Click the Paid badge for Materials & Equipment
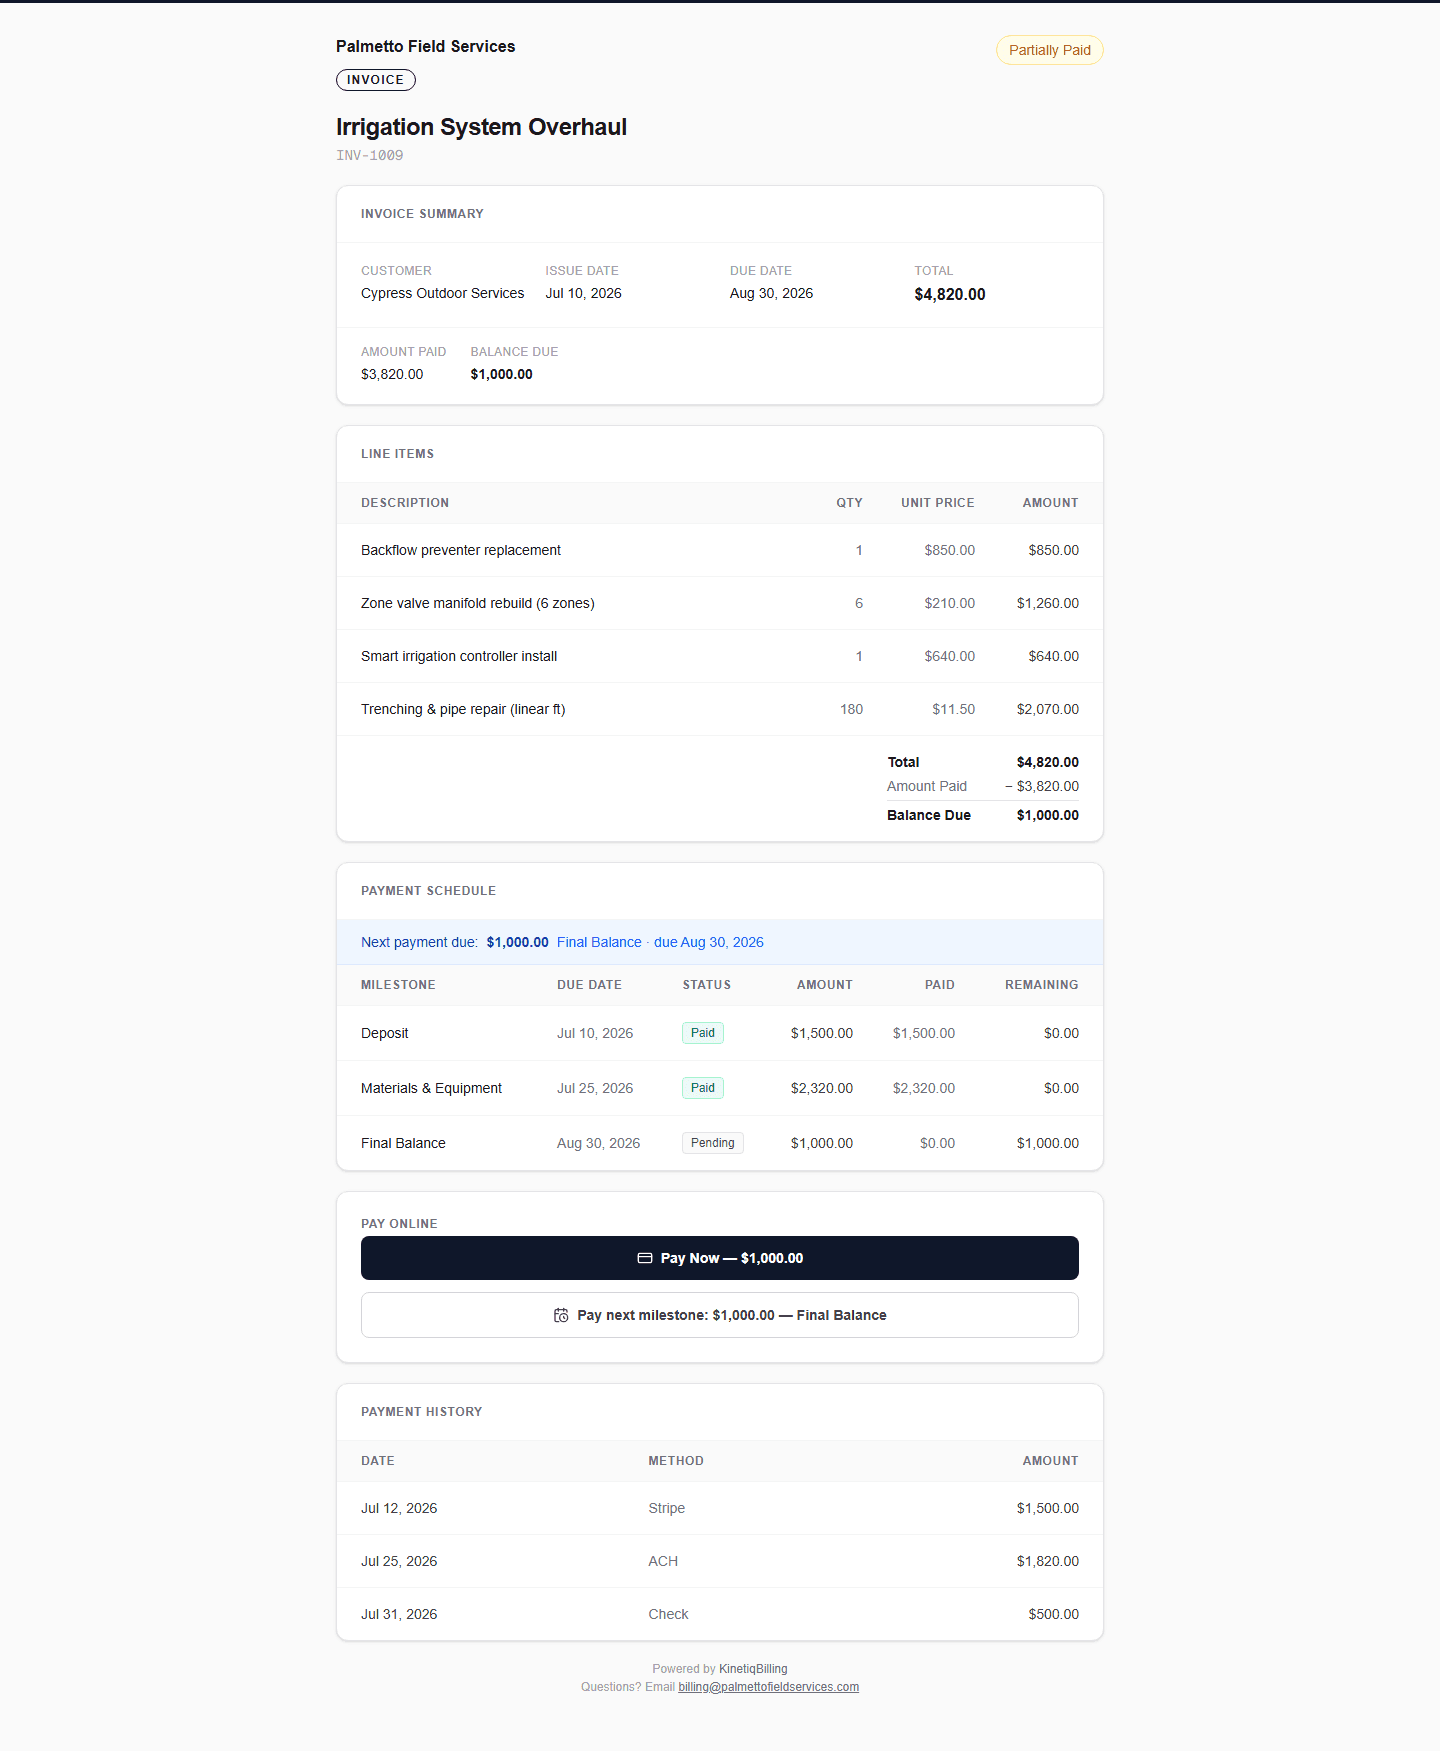This screenshot has width=1440, height=1751. (x=703, y=1088)
